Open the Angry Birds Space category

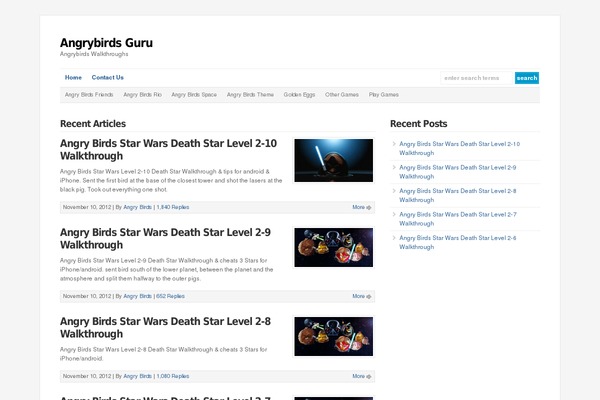(x=194, y=95)
